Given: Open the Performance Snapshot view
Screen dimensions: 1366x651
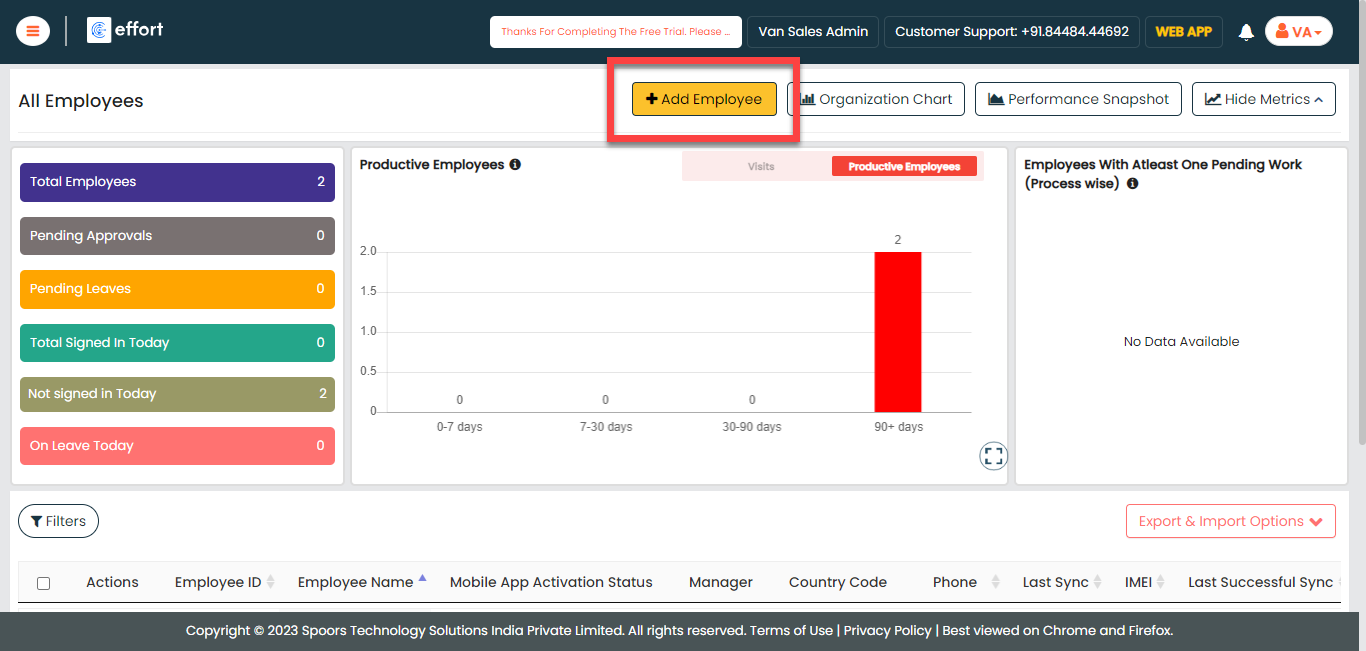Looking at the screenshot, I should 1078,99.
